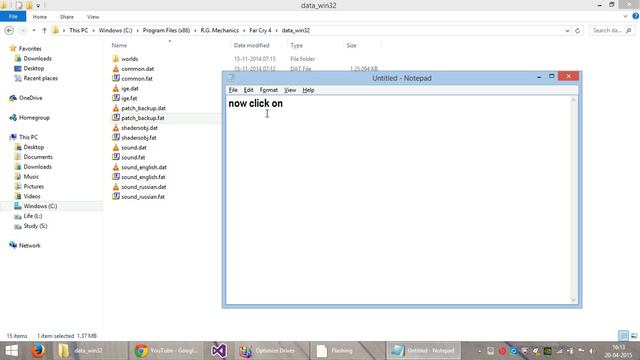Expand the Explorer ribbon chevron
The image size is (640, 360).
(x=625, y=16)
